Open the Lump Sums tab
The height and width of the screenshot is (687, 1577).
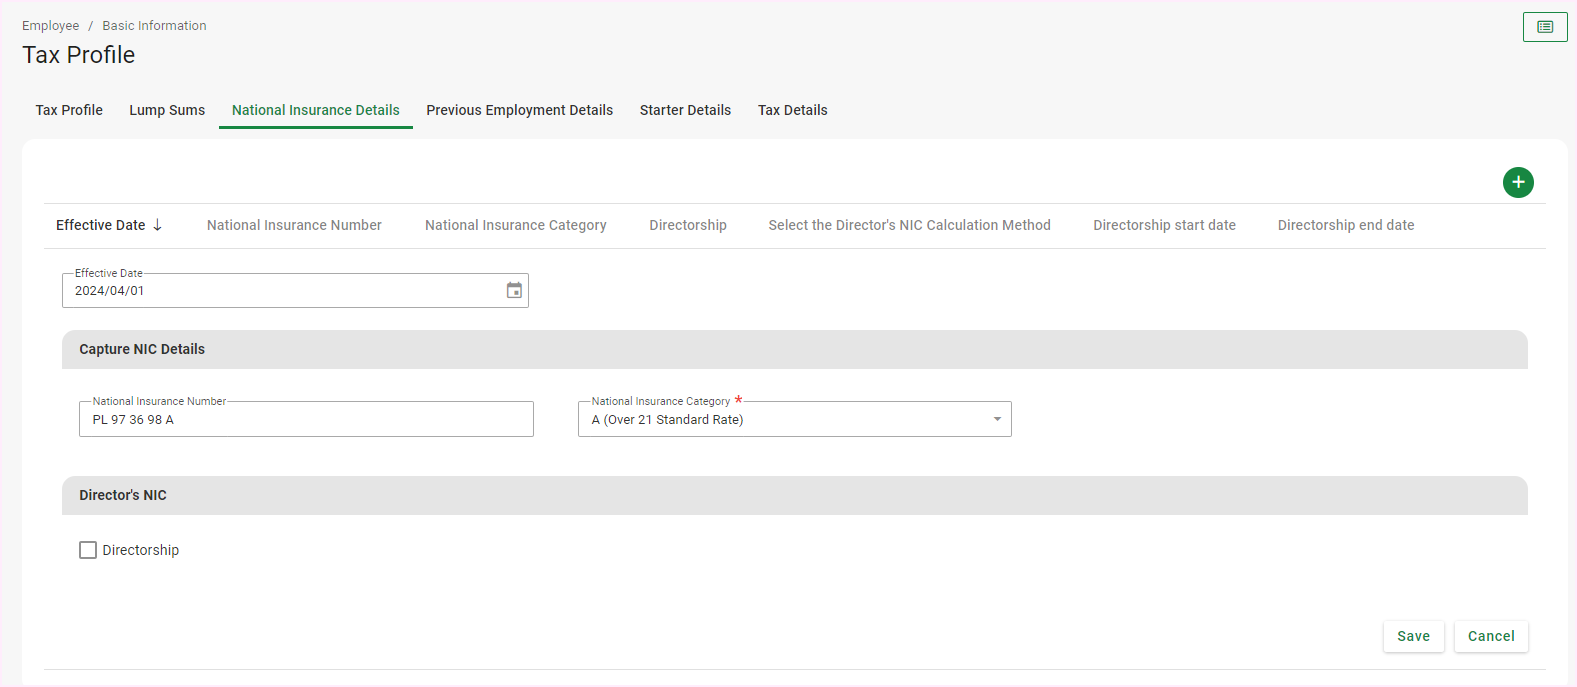(167, 110)
